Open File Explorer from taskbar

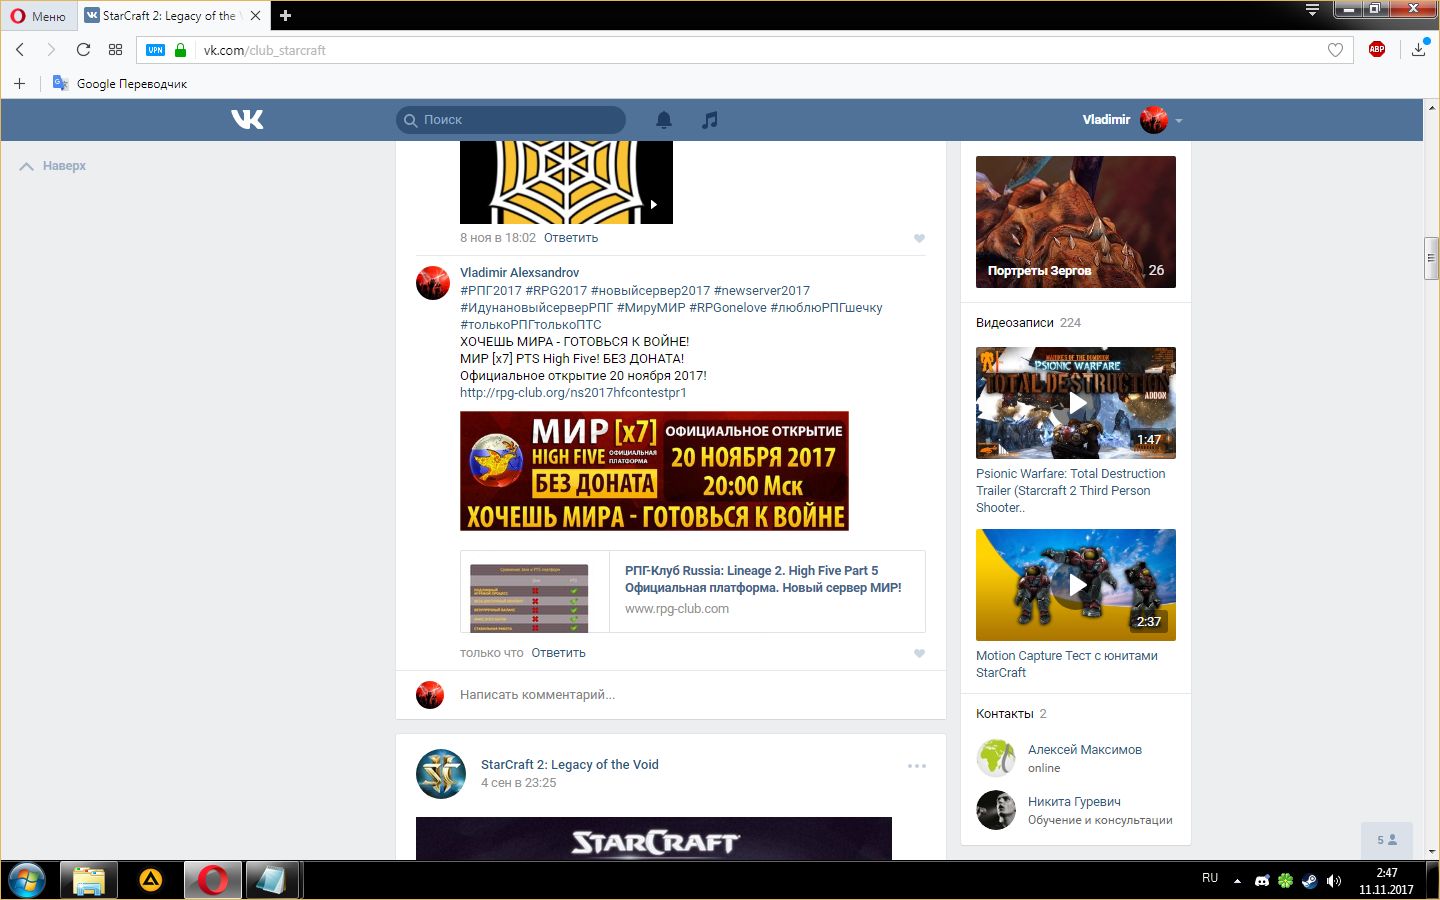(x=88, y=881)
